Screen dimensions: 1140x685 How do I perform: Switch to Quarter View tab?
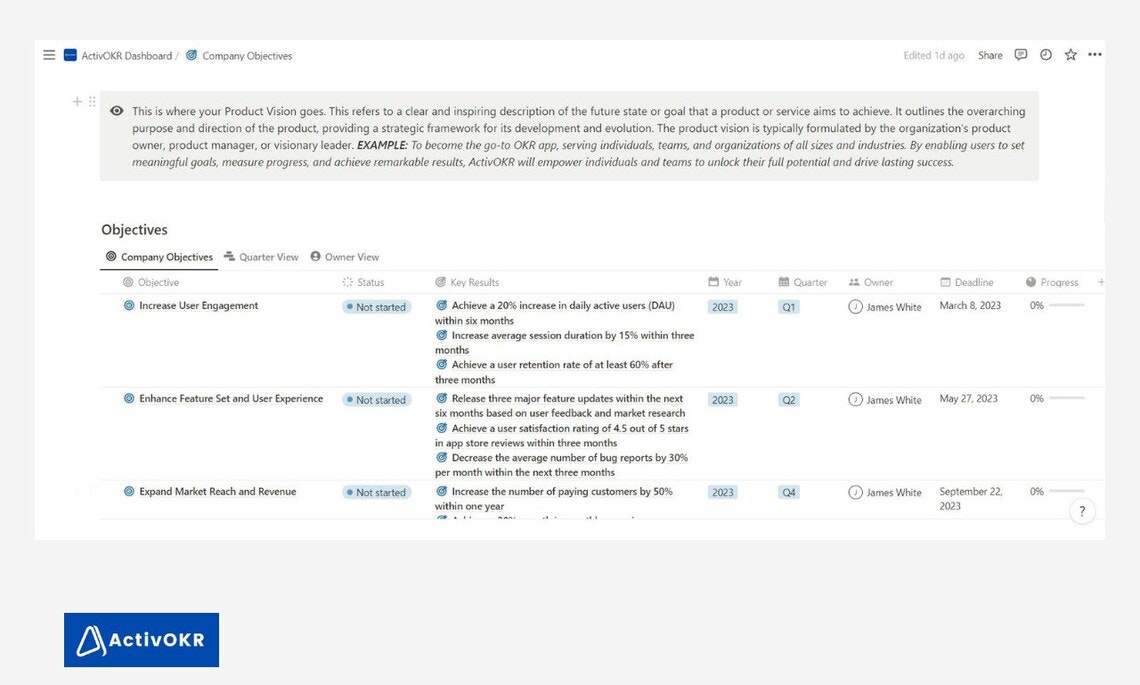coord(261,257)
